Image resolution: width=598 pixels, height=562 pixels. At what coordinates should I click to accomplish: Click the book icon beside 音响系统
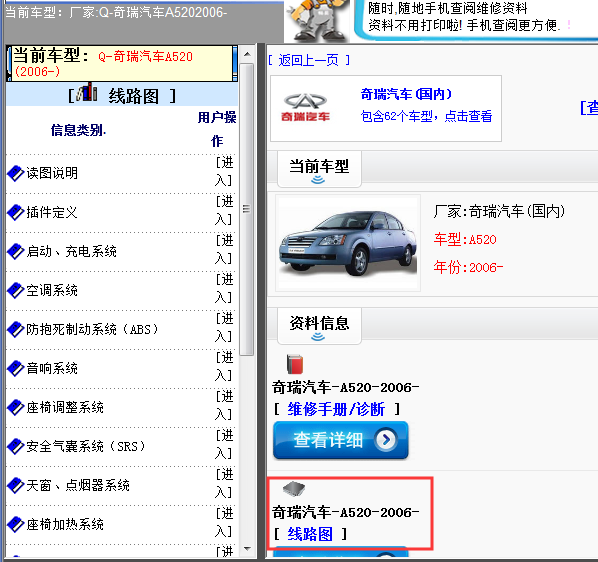[16, 368]
